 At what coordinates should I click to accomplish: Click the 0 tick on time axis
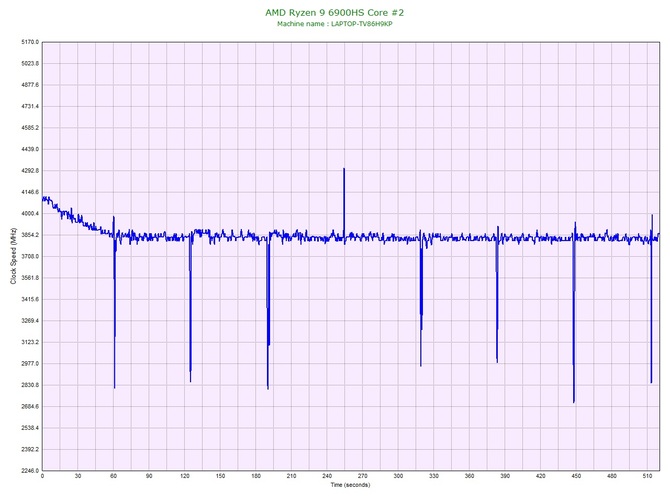(42, 476)
